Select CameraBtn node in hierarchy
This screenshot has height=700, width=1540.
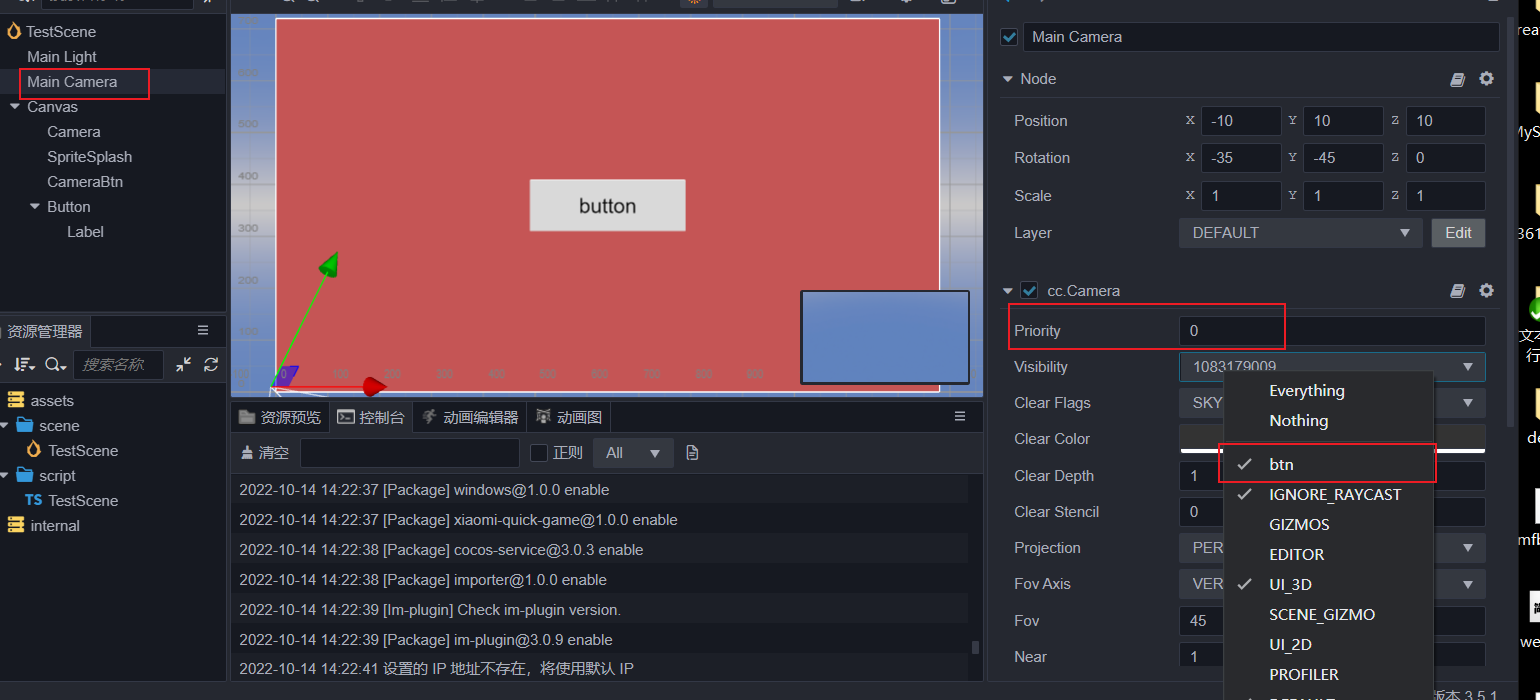click(85, 182)
